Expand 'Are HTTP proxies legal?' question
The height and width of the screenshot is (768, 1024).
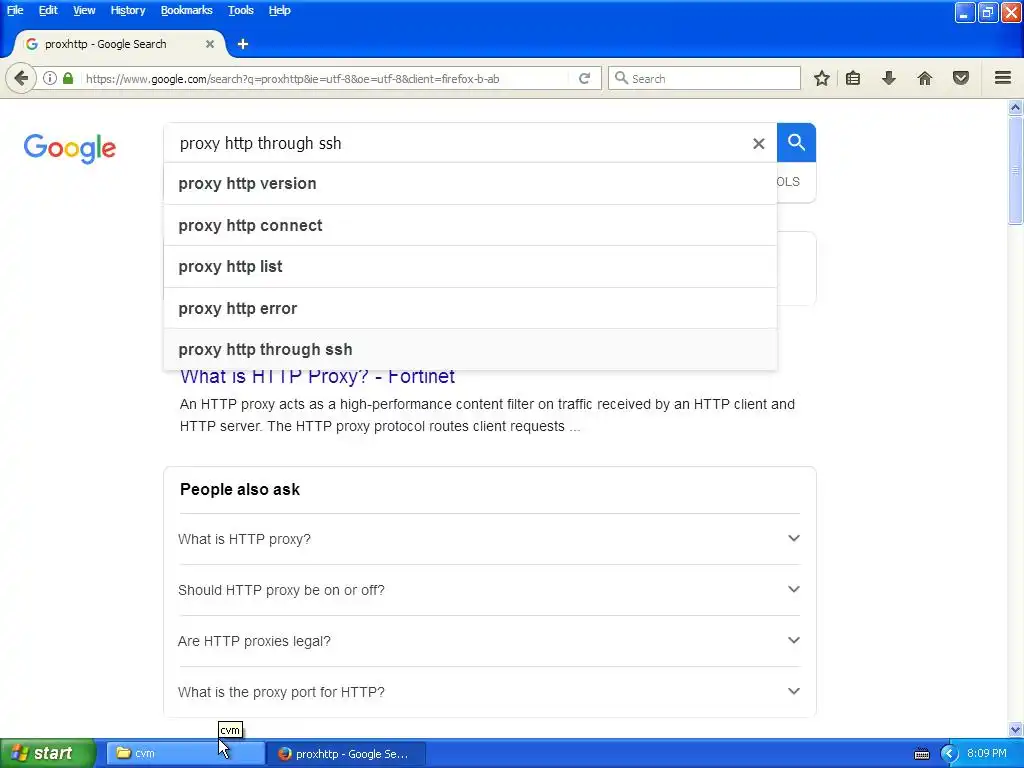coord(489,641)
